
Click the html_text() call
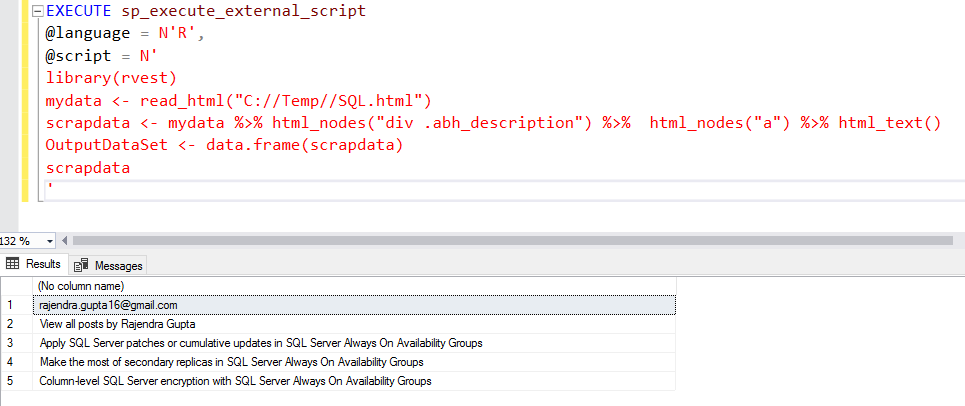pos(890,123)
